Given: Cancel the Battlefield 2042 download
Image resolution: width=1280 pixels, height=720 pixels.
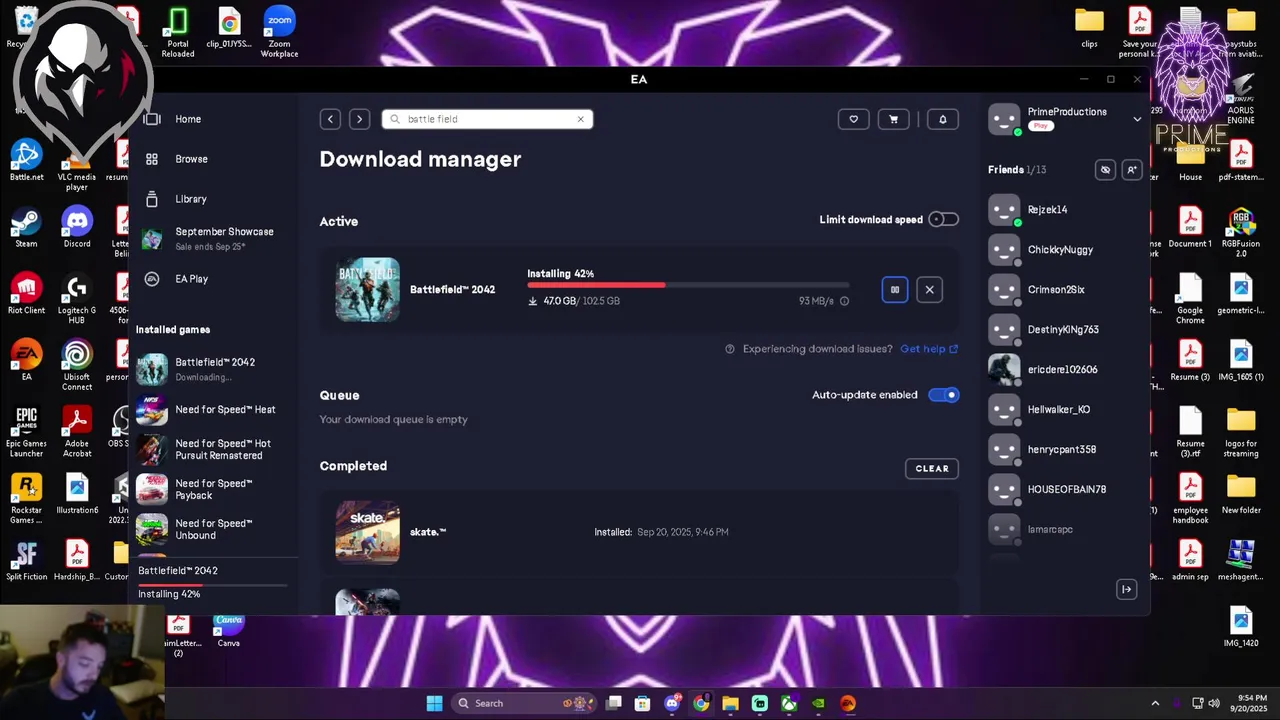Looking at the screenshot, I should click(929, 290).
